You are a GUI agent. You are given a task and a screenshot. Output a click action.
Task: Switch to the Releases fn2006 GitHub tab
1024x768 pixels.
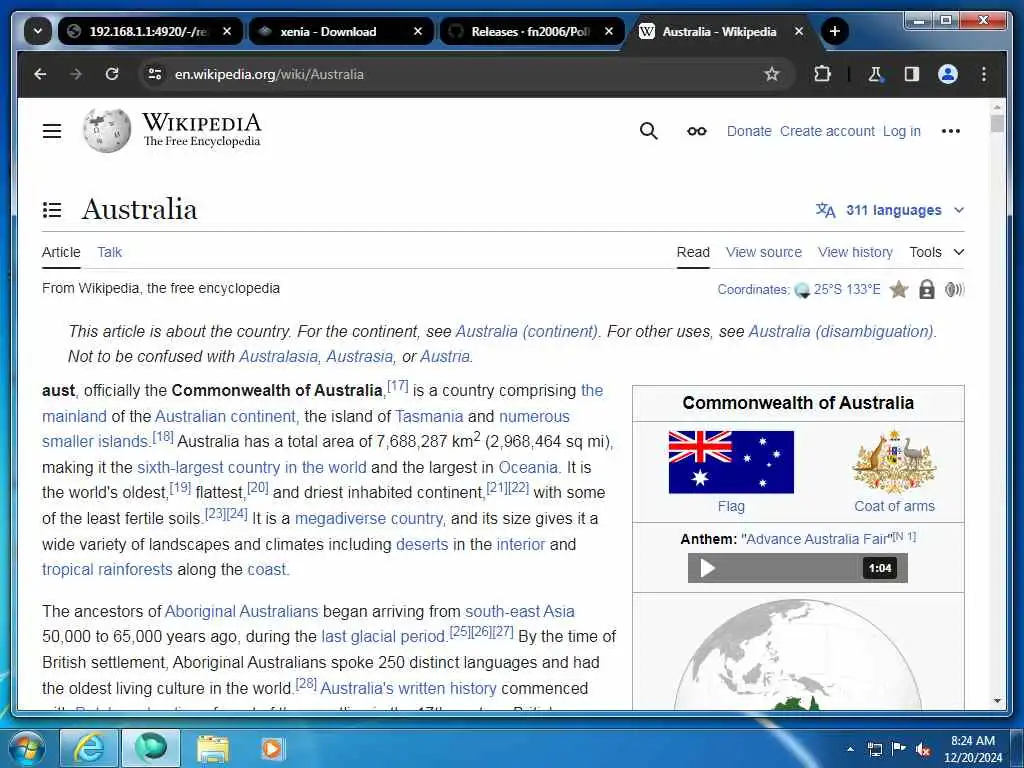point(532,31)
